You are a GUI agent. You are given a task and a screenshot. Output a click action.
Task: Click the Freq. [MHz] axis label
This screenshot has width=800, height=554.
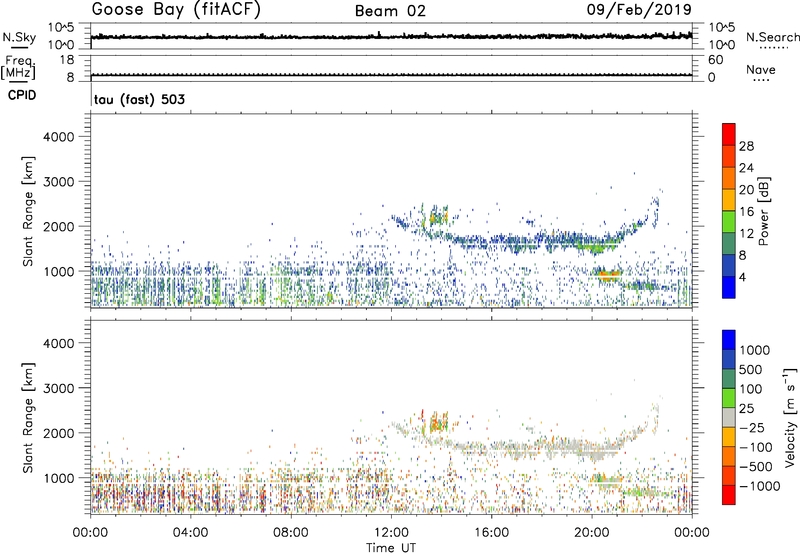coord(17,69)
